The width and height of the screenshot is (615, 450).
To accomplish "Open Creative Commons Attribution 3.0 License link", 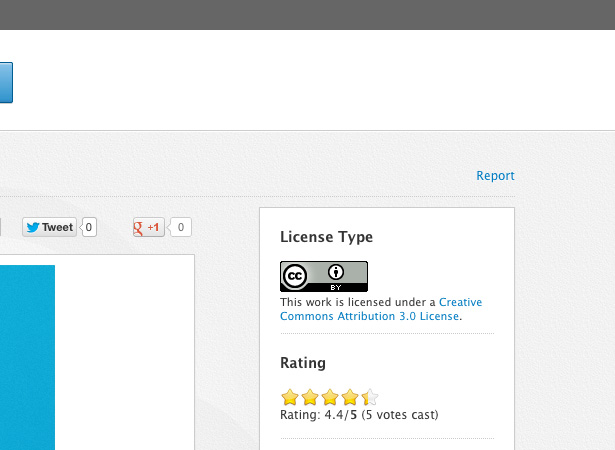I will point(381,309).
